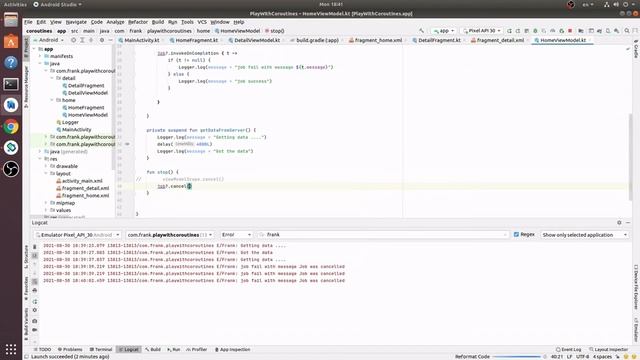Open Emulator Pixel_API_30 device dropdown in Logcat
The height and width of the screenshot is (360, 640).
(x=78, y=235)
